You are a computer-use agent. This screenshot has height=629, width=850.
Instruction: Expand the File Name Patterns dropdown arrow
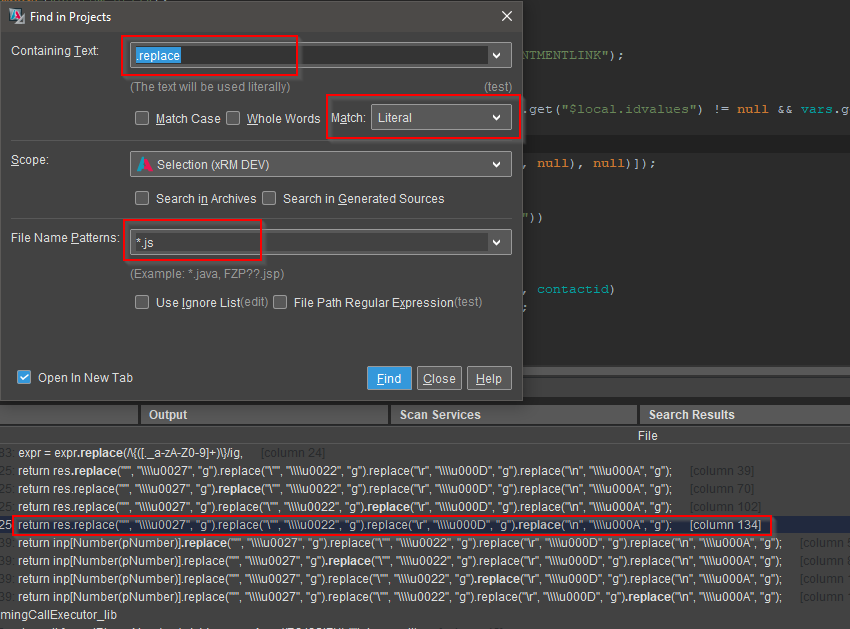pos(497,242)
